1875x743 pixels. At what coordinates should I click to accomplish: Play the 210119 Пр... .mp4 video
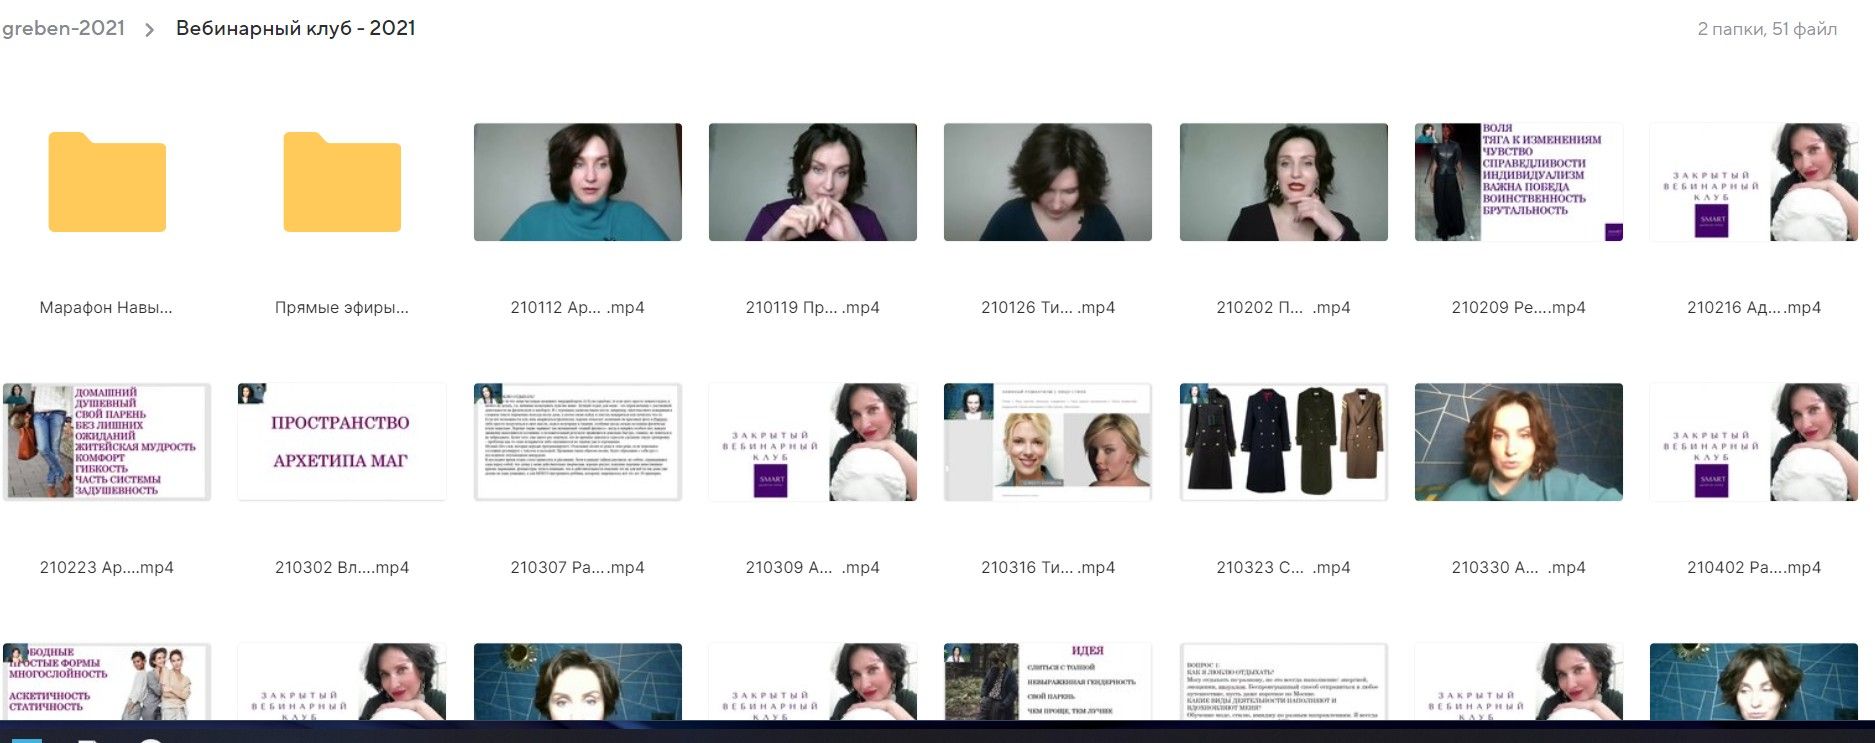[x=812, y=182]
